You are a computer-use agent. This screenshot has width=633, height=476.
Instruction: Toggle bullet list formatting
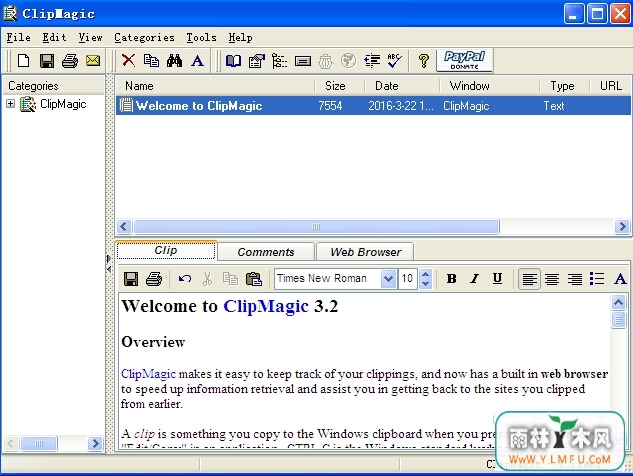coord(597,279)
